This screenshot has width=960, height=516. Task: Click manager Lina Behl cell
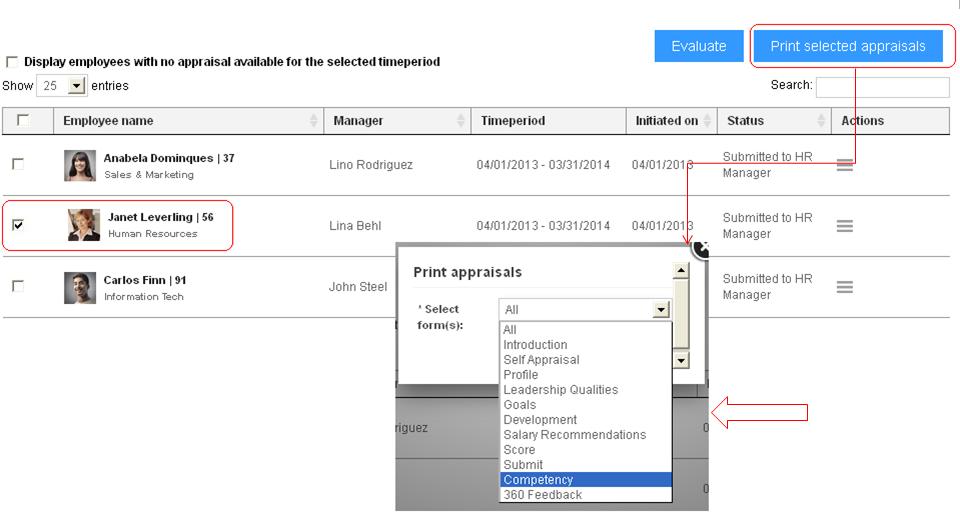pos(355,226)
